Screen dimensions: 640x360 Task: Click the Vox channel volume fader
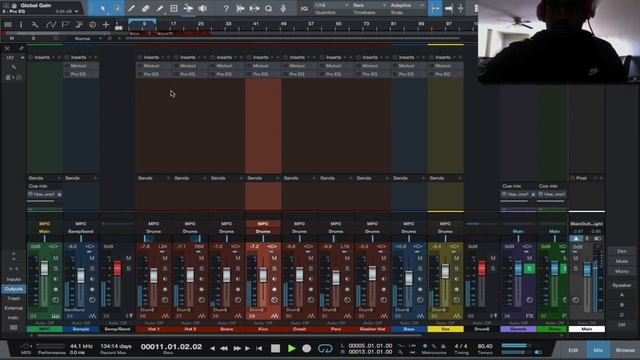coord(445,271)
